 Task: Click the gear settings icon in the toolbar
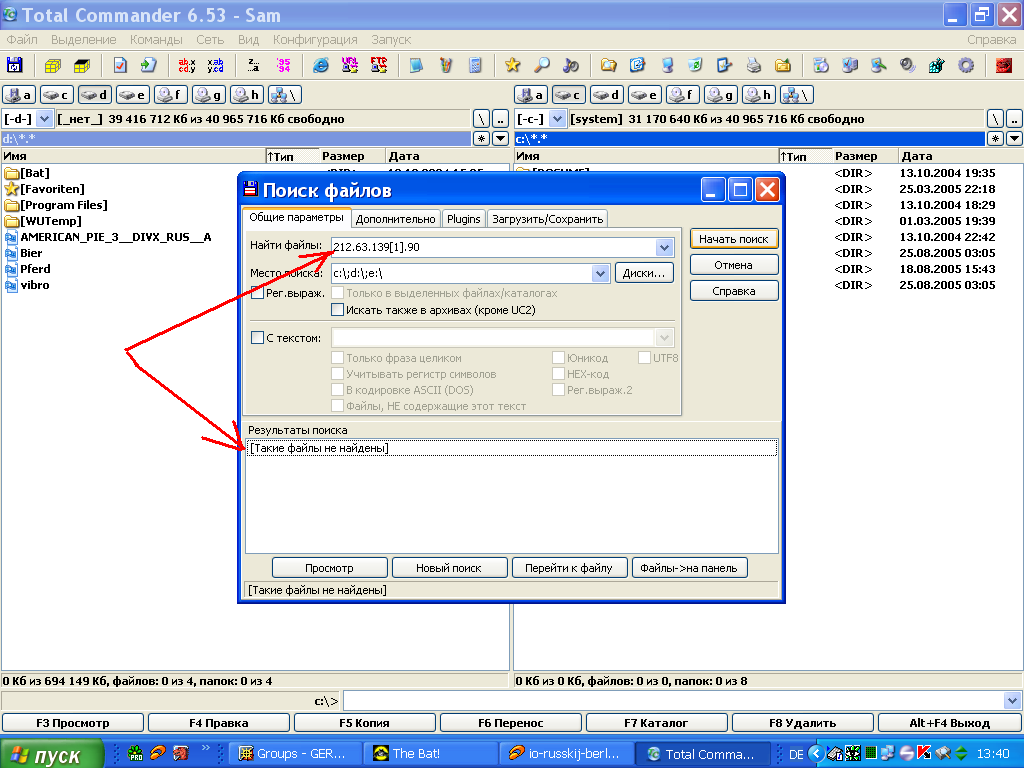click(966, 65)
